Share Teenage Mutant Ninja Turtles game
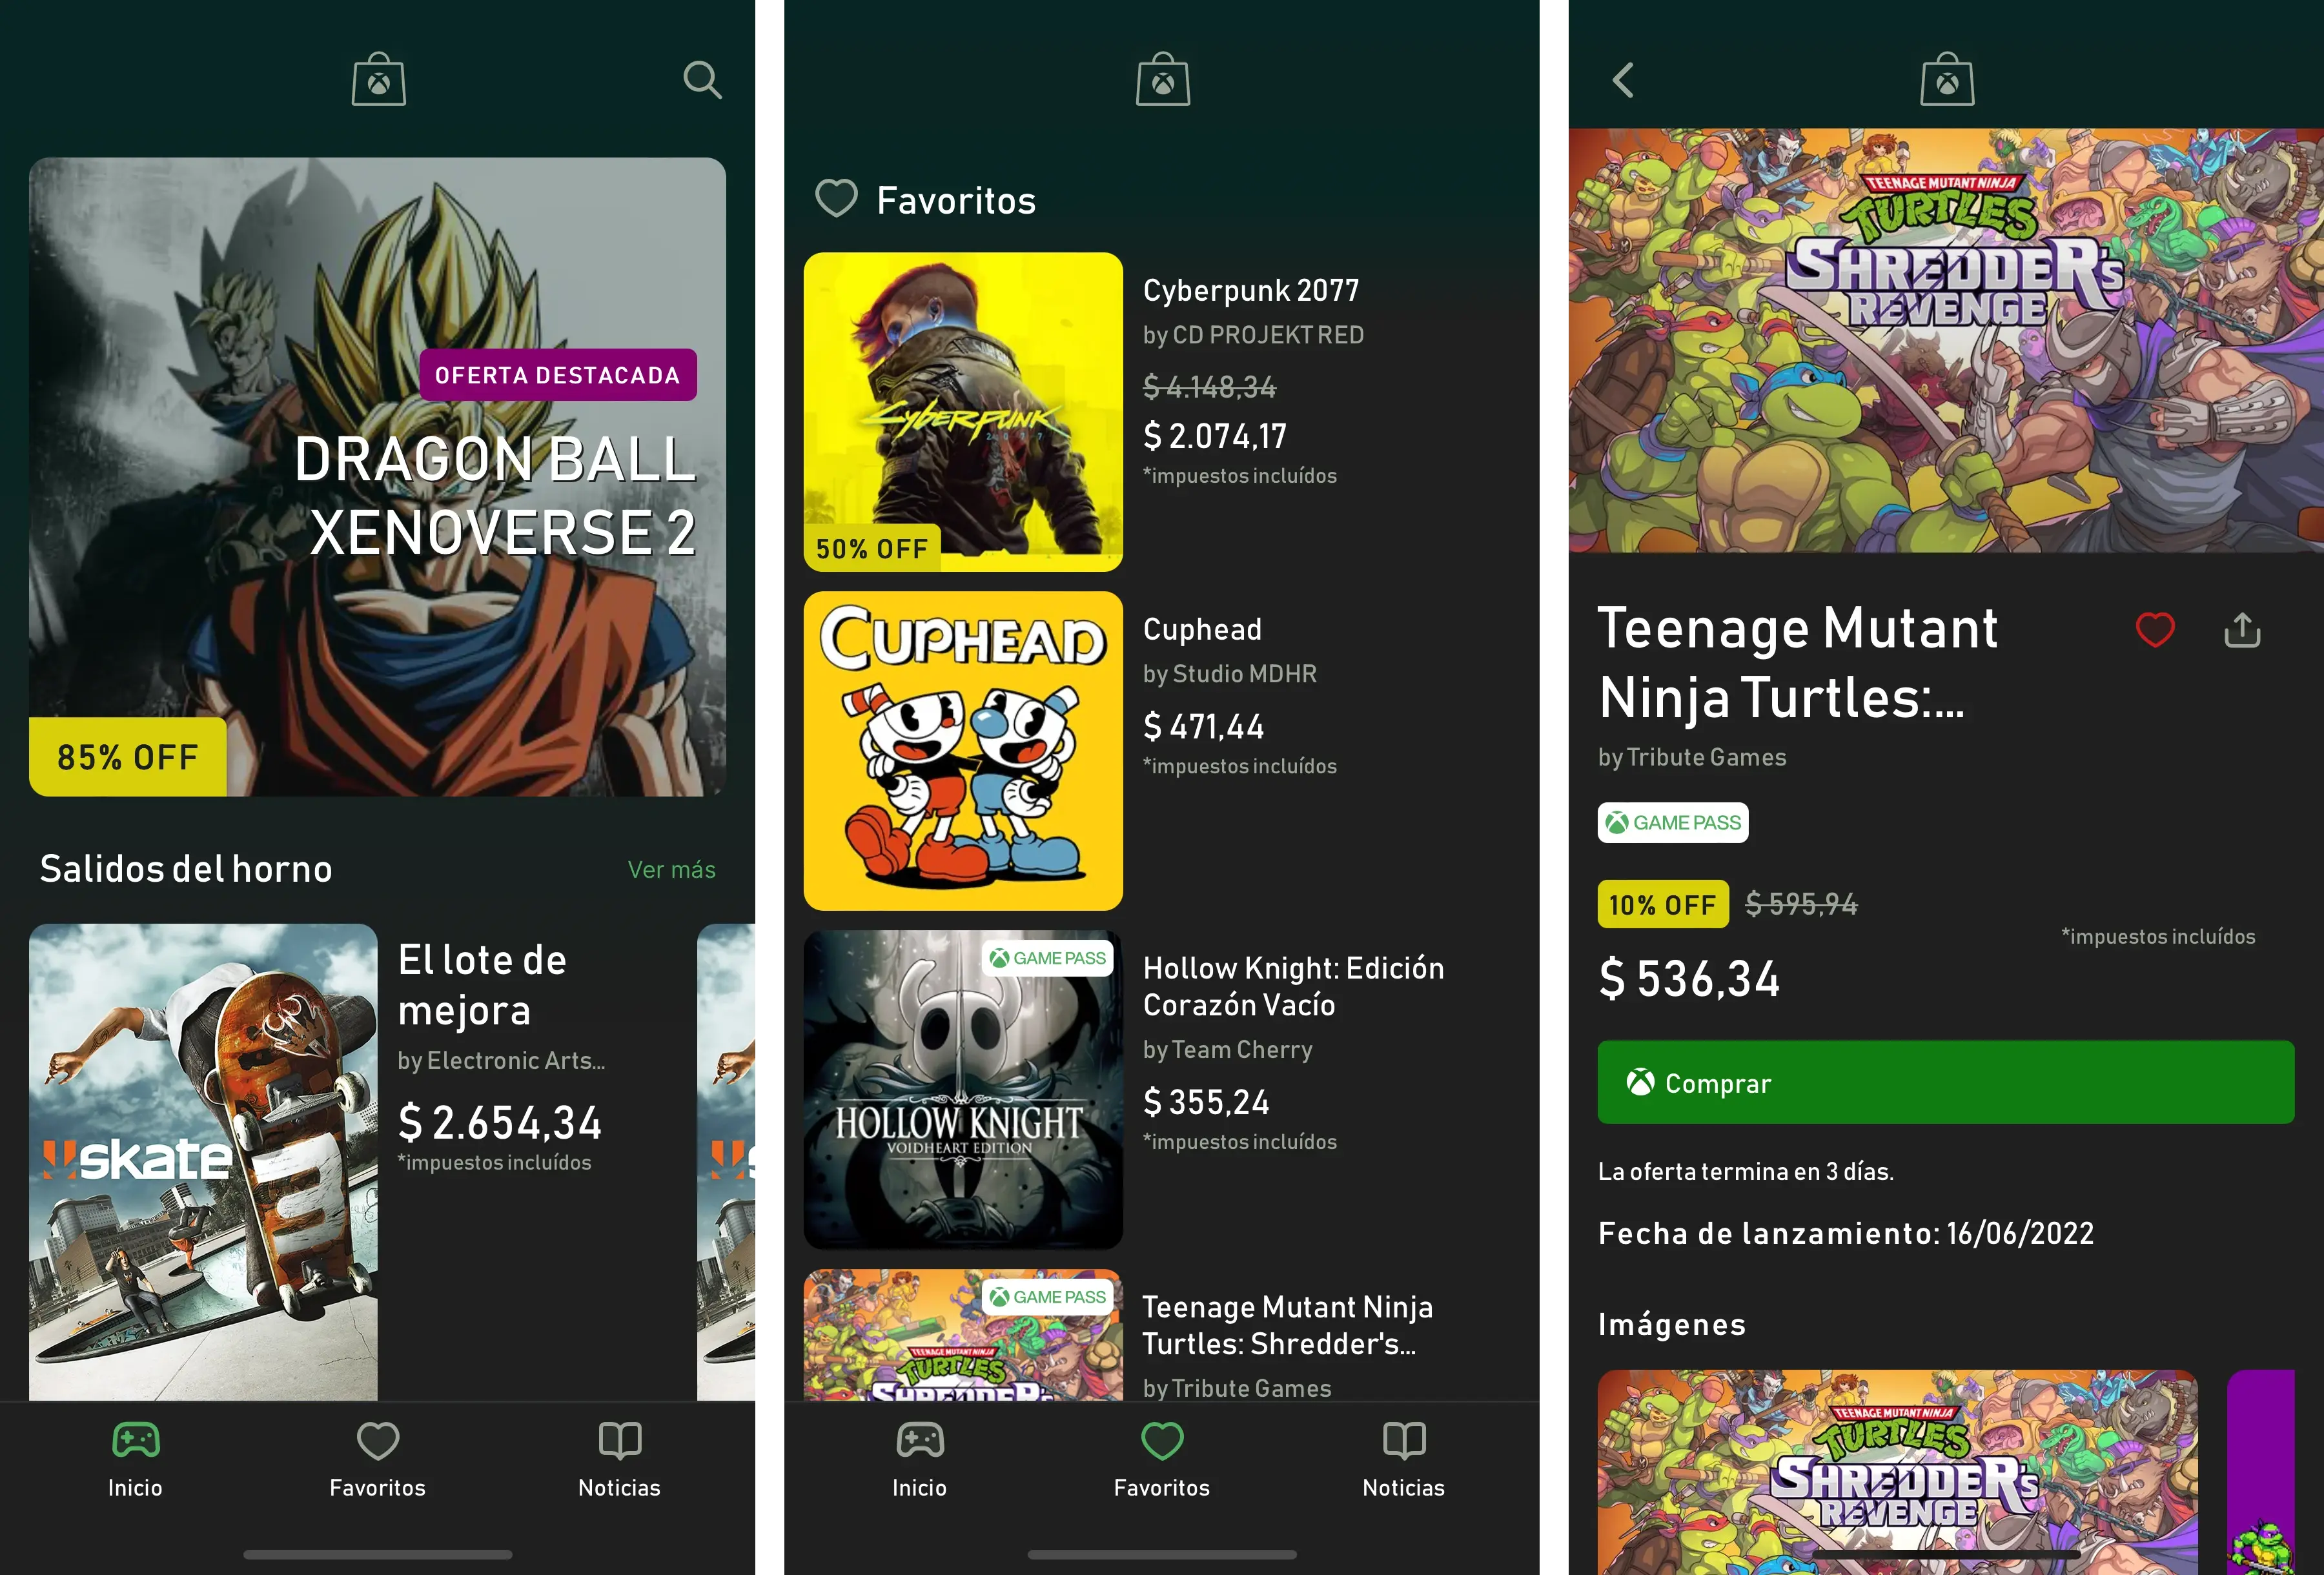The height and width of the screenshot is (1575, 2324). point(2242,630)
